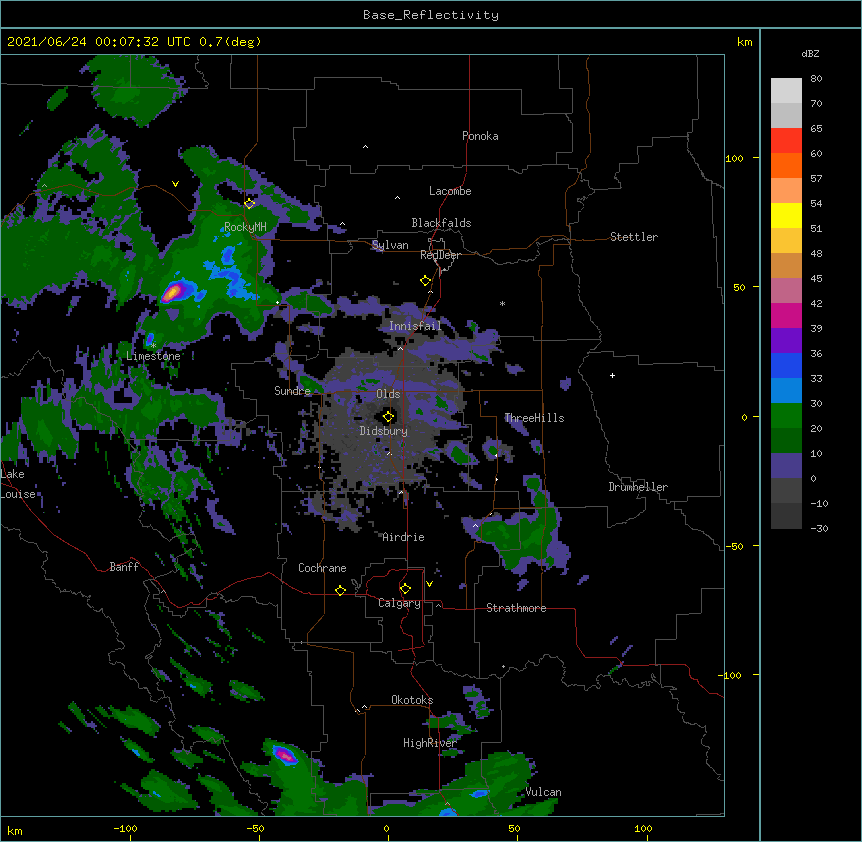862x842 pixels.
Task: Click the Airdrie city label
Action: [403, 537]
